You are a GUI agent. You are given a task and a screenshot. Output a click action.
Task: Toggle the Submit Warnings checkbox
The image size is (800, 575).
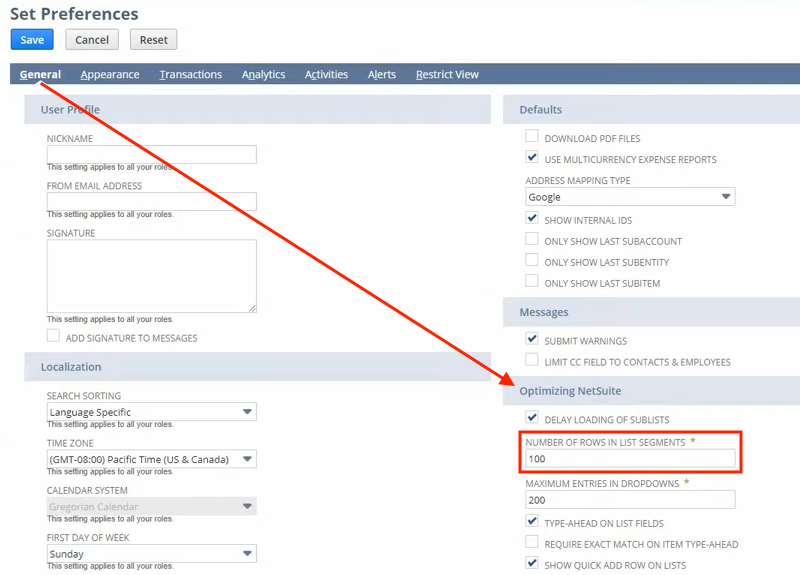532,340
